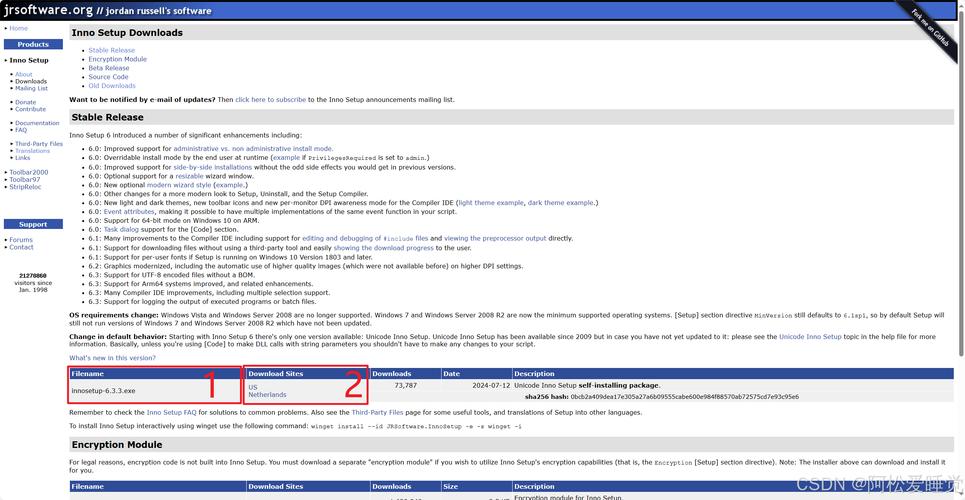Click 'click here to subscribe' link
The height and width of the screenshot is (500, 965).
point(270,100)
